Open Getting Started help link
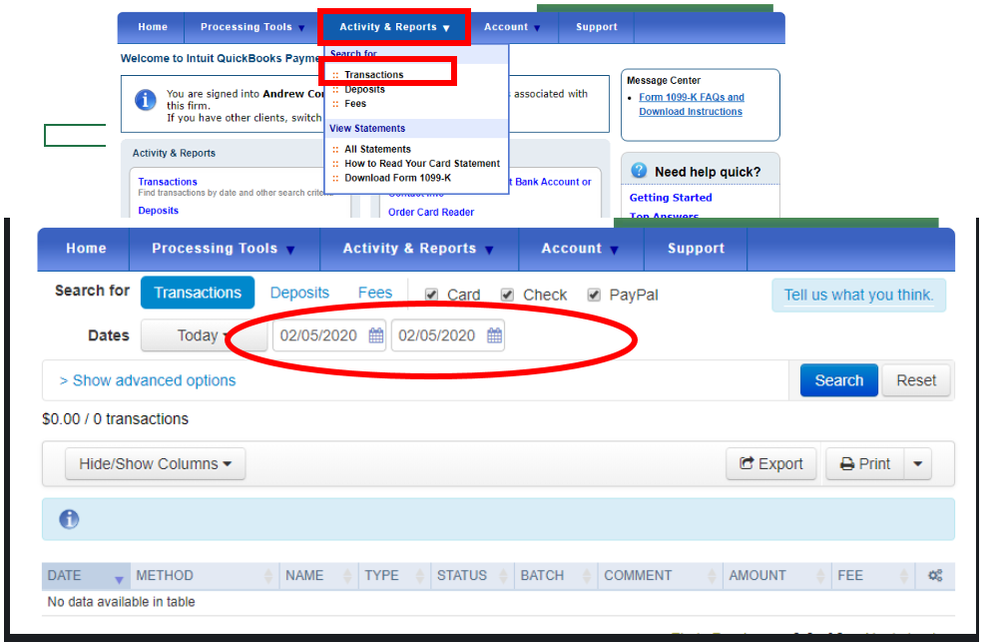This screenshot has height=642, width=999. click(x=670, y=197)
